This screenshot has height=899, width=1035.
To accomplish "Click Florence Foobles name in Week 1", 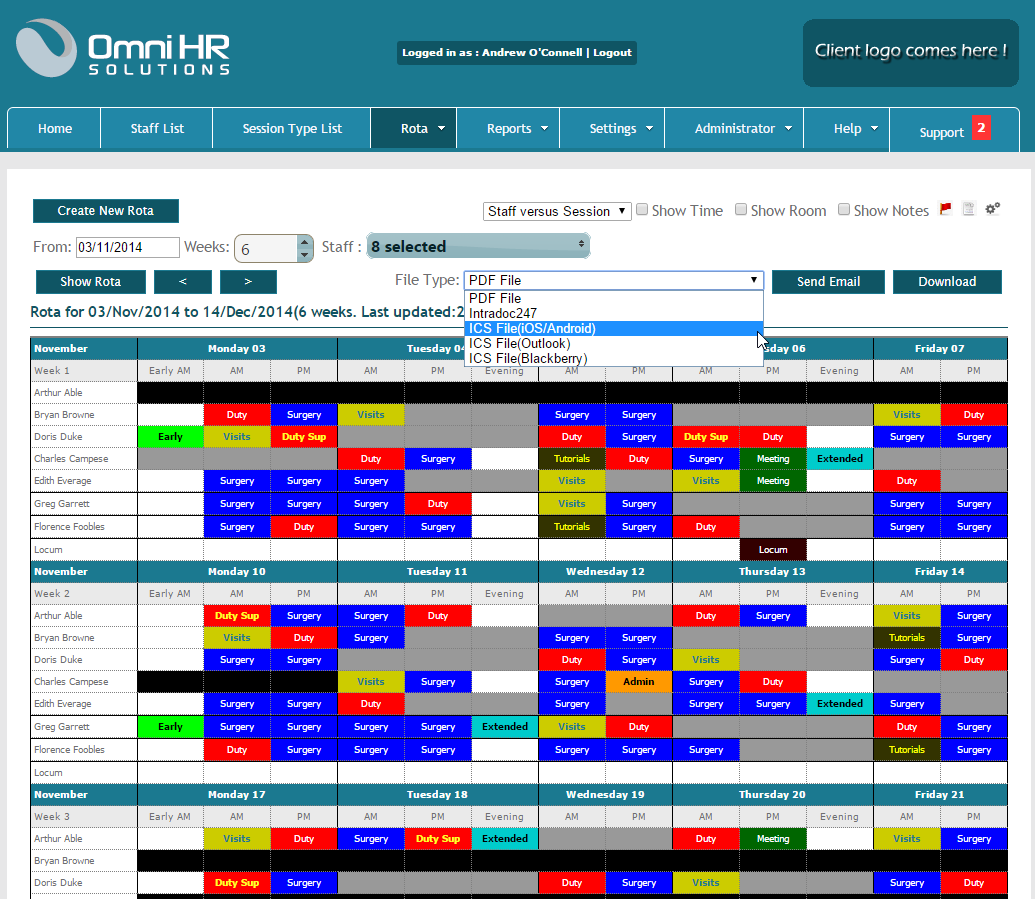I will [69, 526].
